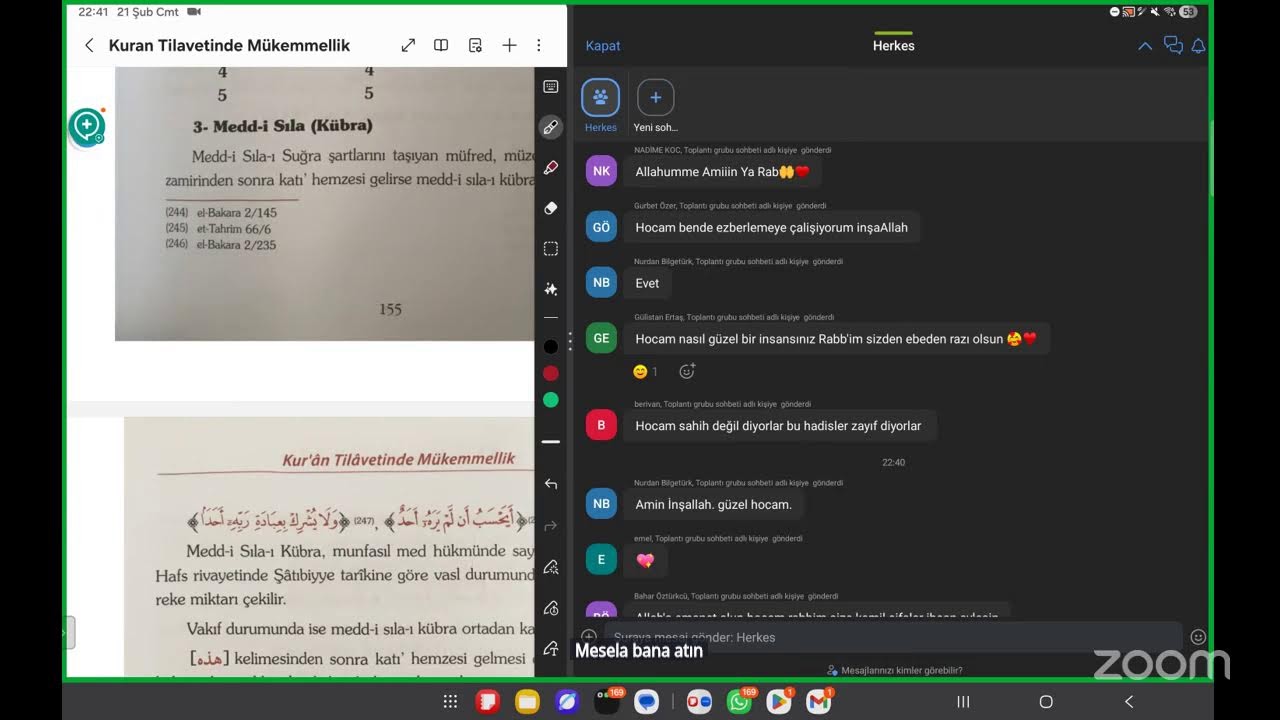Expand the note to full screen
This screenshot has height=720, width=1280.
pyautogui.click(x=408, y=45)
